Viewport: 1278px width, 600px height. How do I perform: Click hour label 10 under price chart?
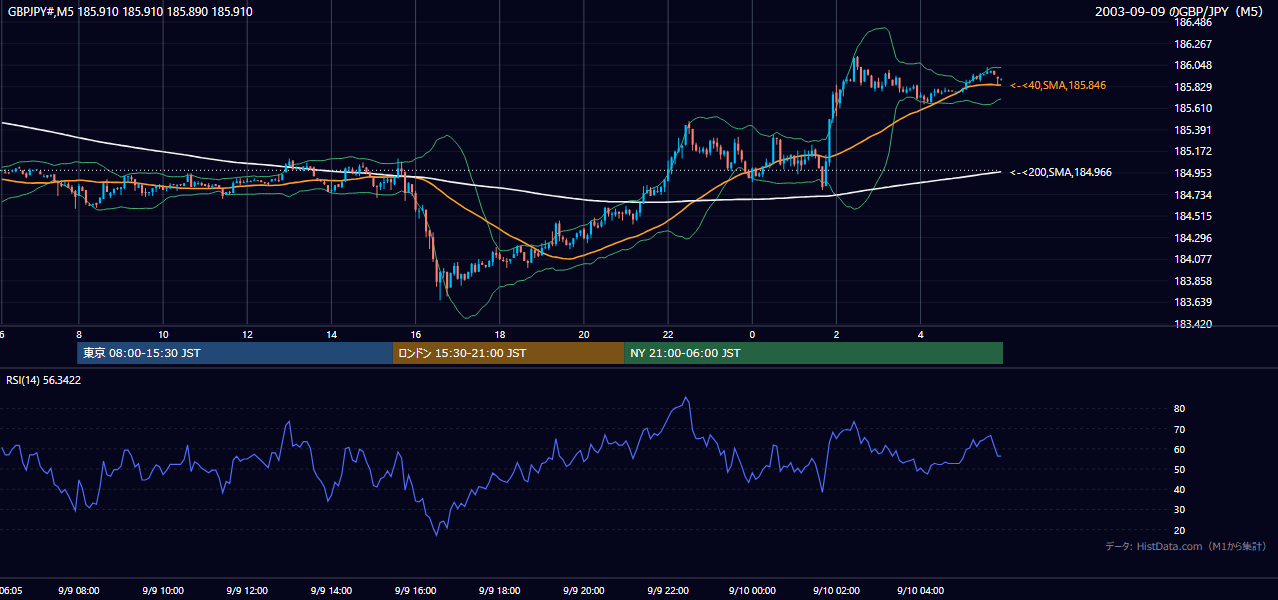tap(163, 334)
